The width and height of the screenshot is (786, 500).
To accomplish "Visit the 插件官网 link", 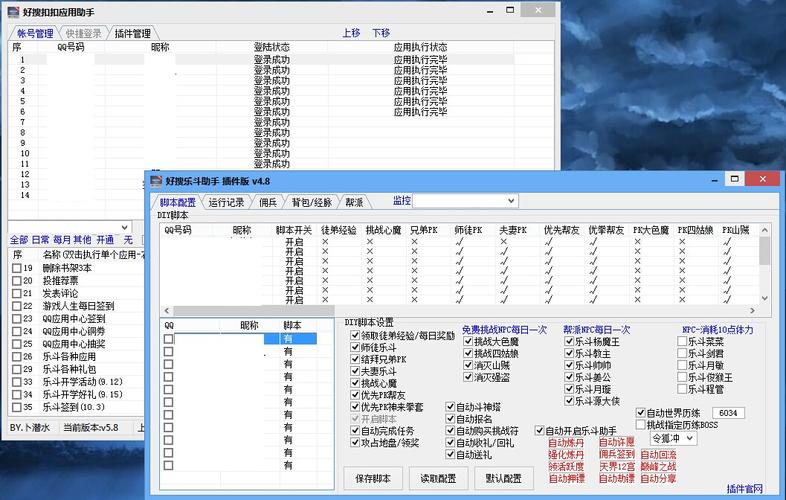I will coord(745,488).
